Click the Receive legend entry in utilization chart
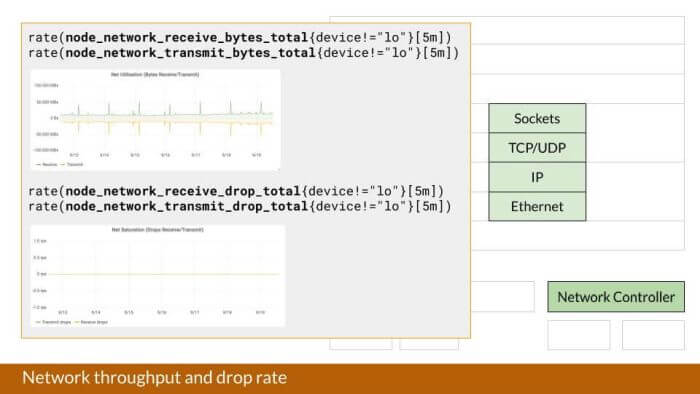700x394 pixels. pos(46,165)
